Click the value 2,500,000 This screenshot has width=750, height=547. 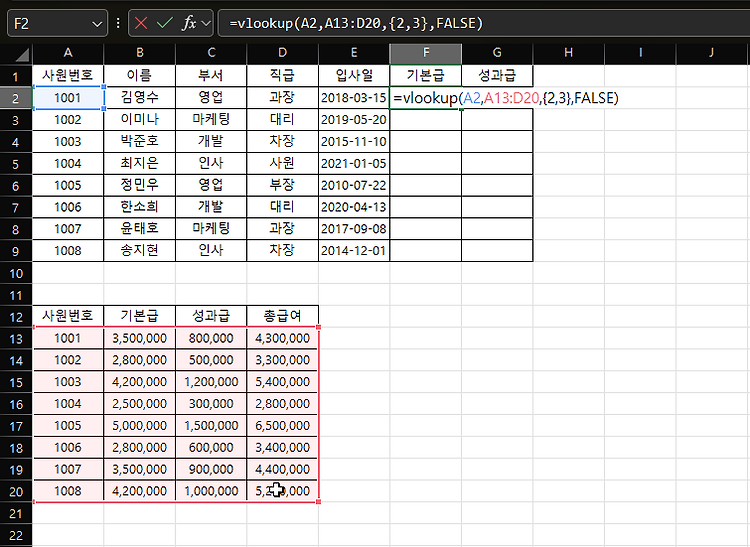(139, 404)
